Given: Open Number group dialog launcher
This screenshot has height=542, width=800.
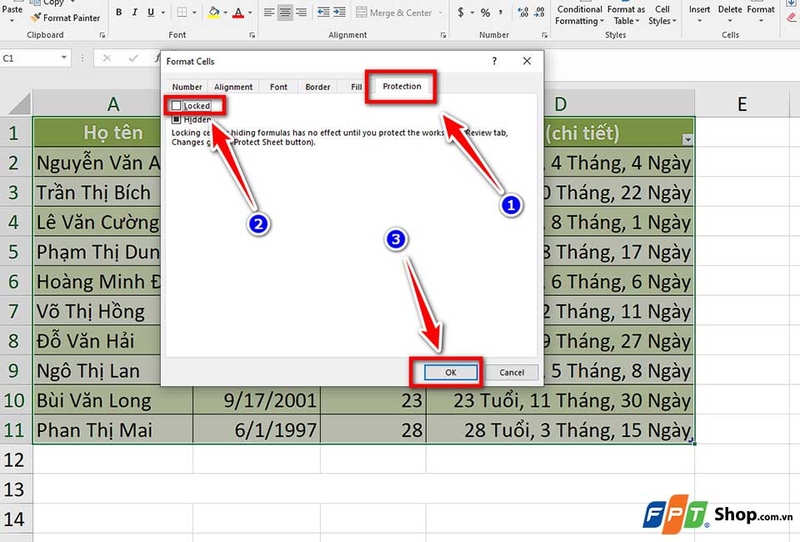Looking at the screenshot, I should pyautogui.click(x=544, y=35).
